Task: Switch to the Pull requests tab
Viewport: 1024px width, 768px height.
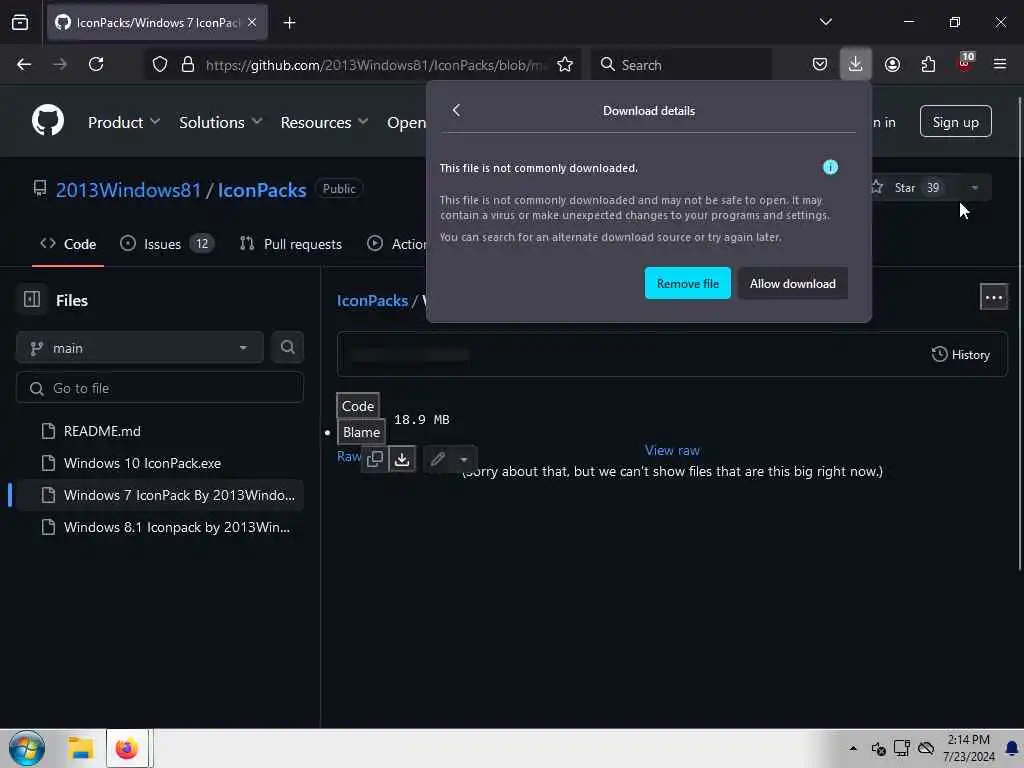Action: click(291, 244)
